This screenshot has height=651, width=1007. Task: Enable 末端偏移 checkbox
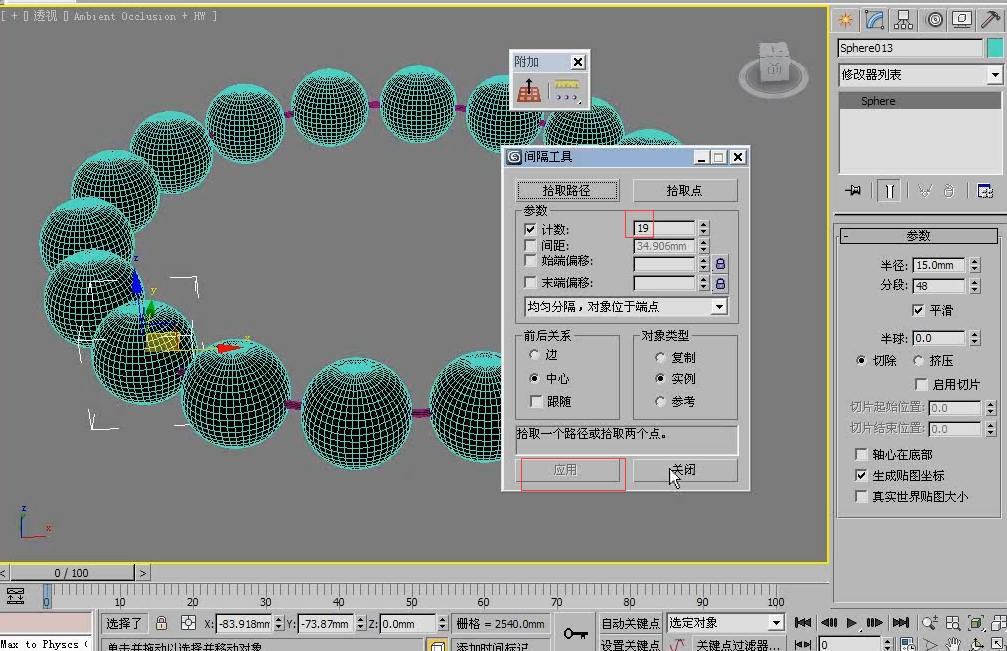pos(530,282)
